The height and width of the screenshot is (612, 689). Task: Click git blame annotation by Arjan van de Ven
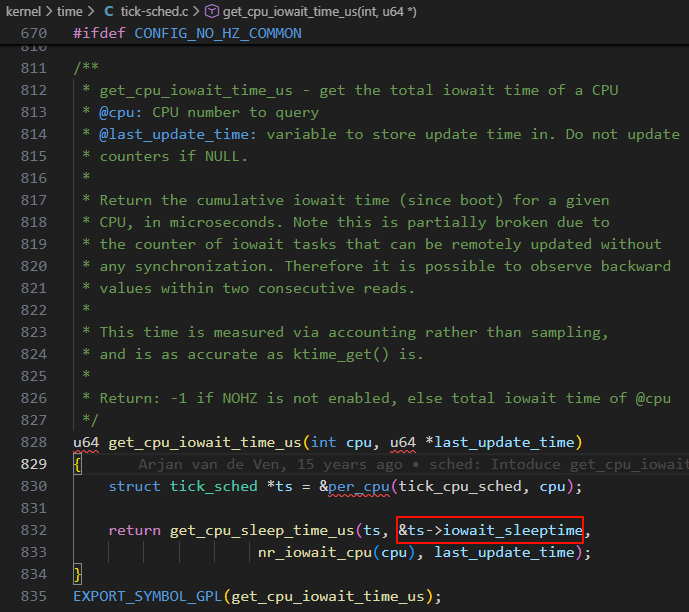click(x=413, y=464)
